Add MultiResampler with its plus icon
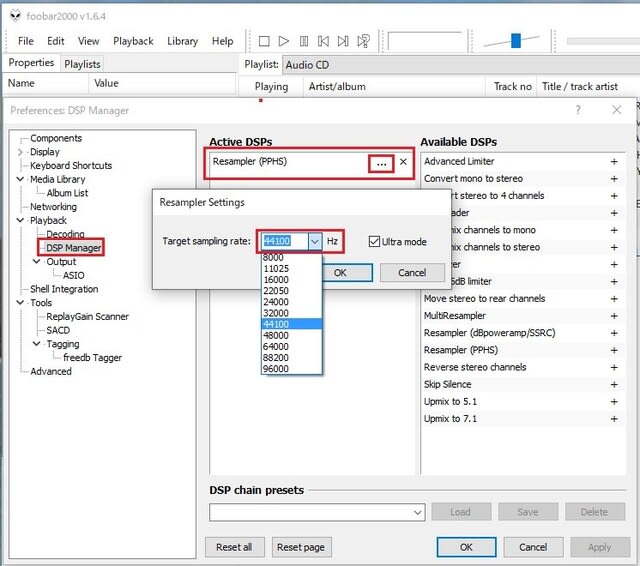This screenshot has height=566, width=640. (614, 316)
